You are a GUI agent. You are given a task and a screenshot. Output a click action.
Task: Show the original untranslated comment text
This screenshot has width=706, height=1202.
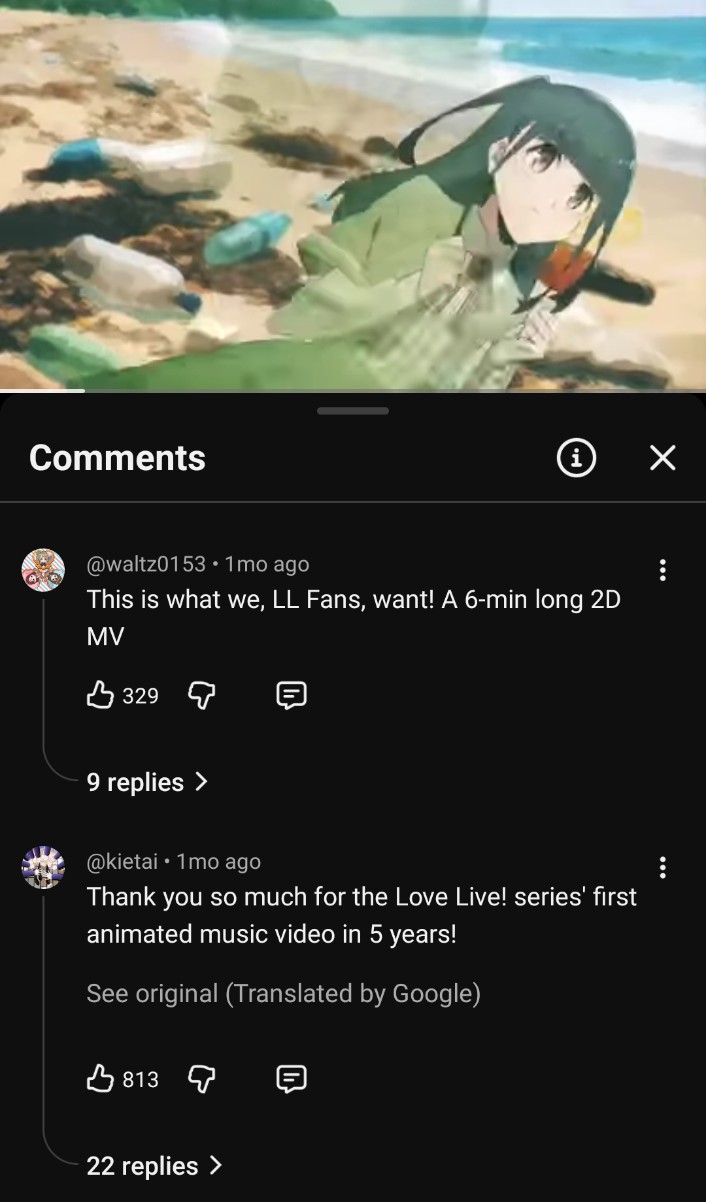click(283, 993)
